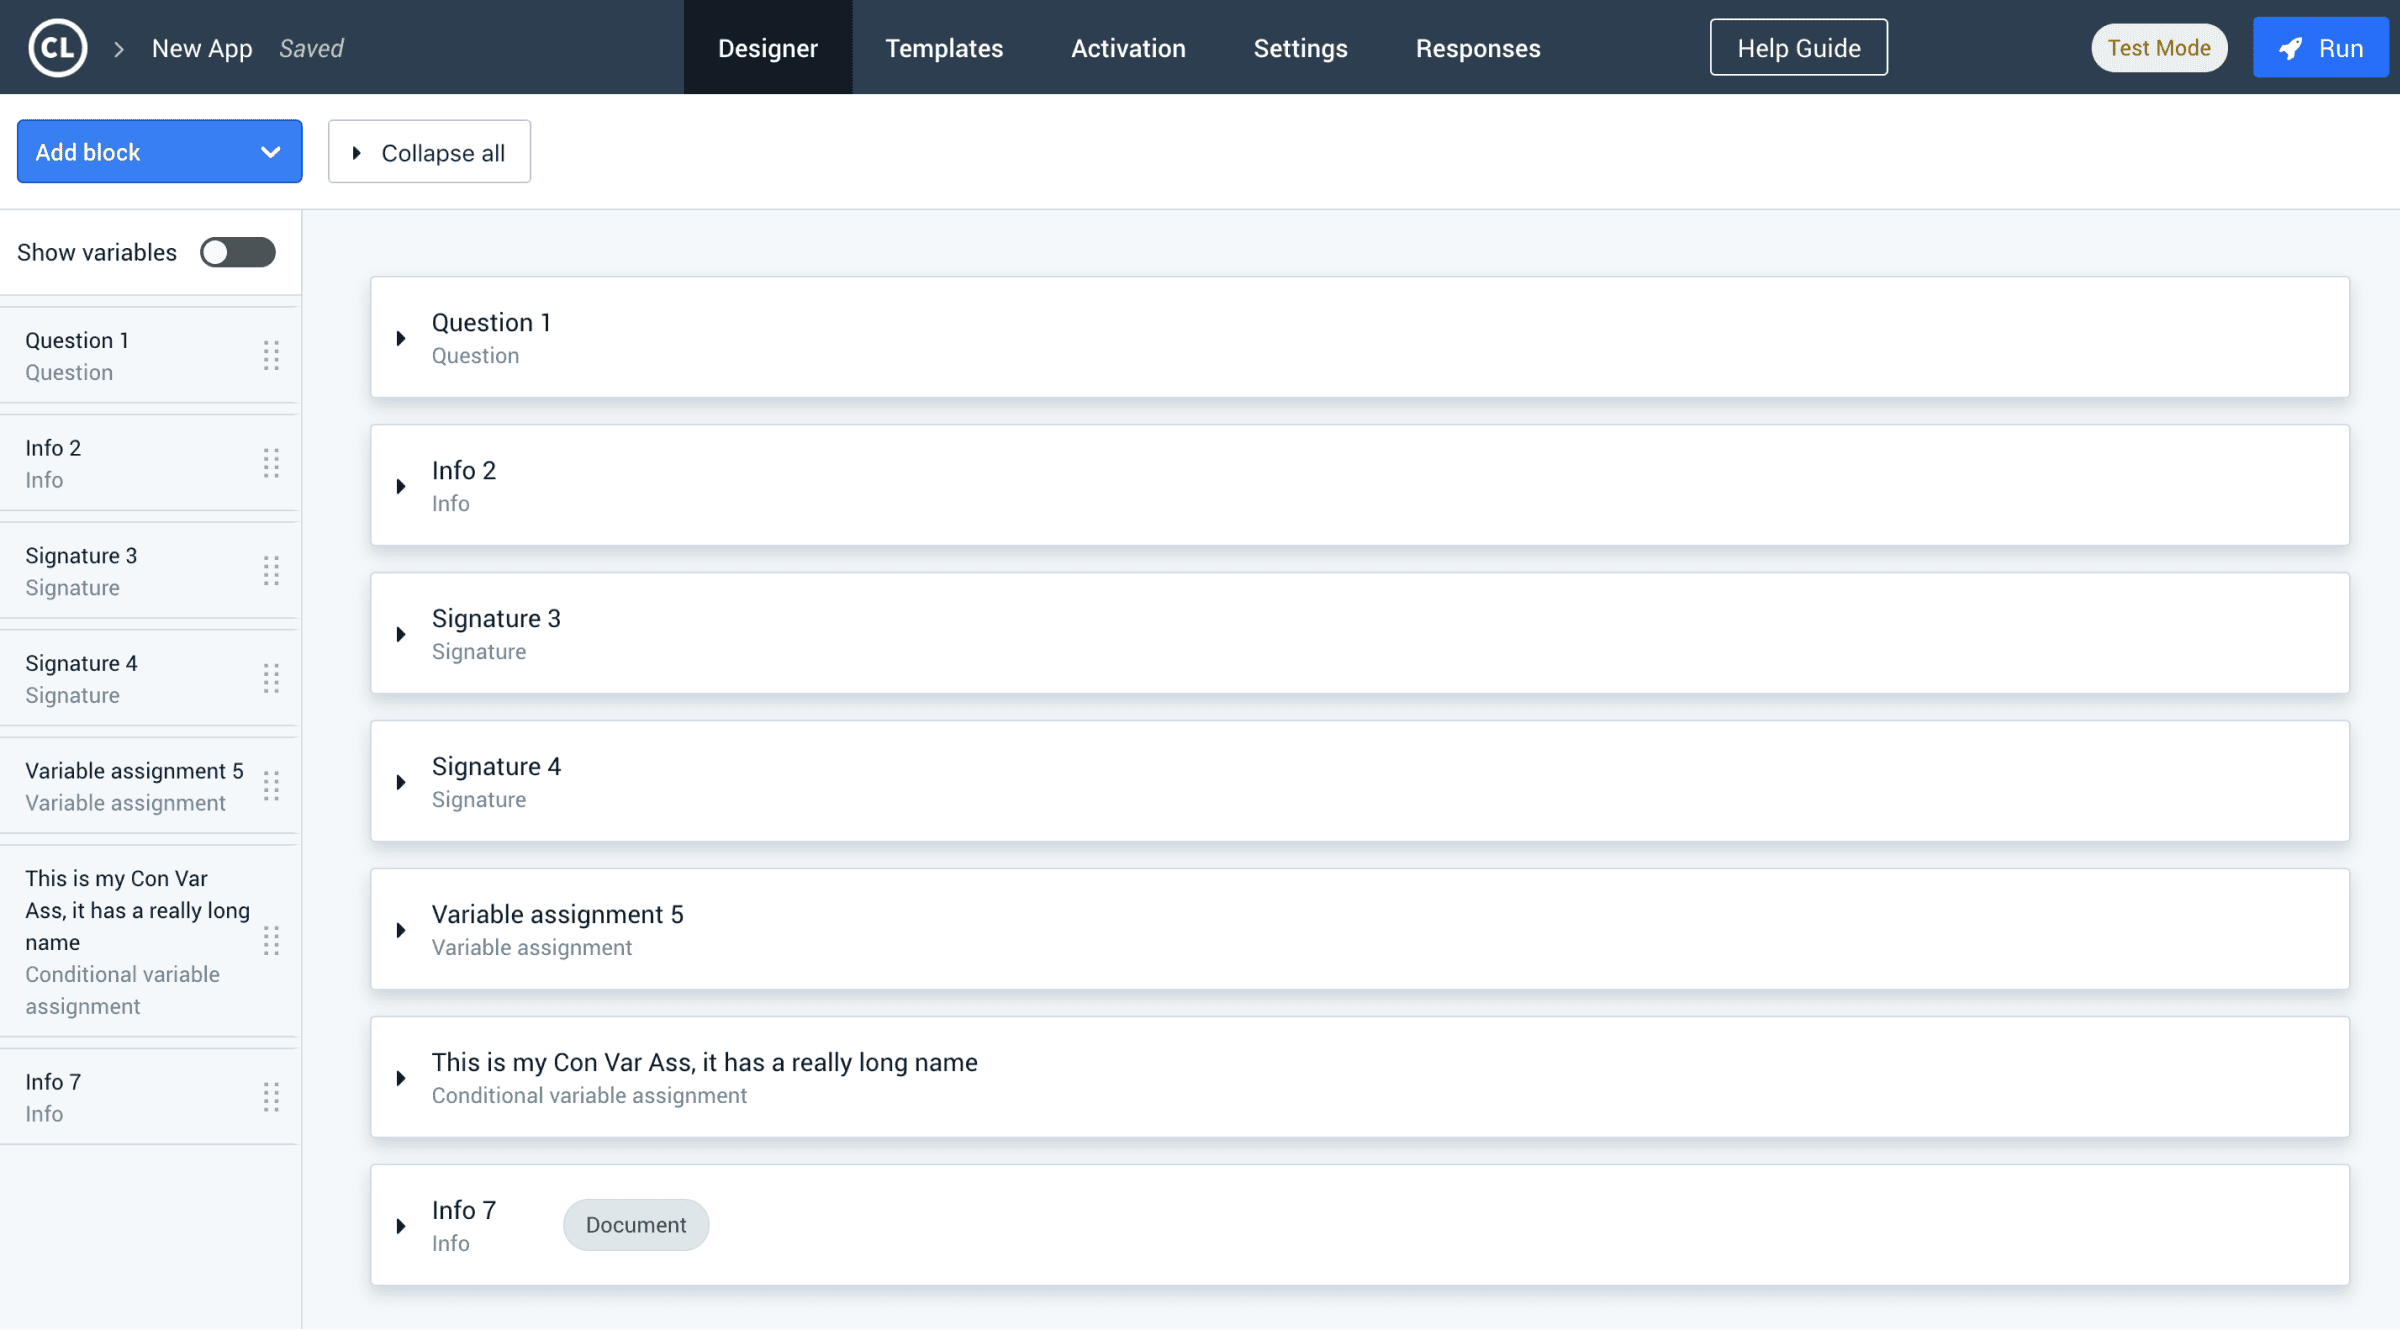
Task: Click the drag handle for Signature 4 in sidebar
Action: point(271,678)
